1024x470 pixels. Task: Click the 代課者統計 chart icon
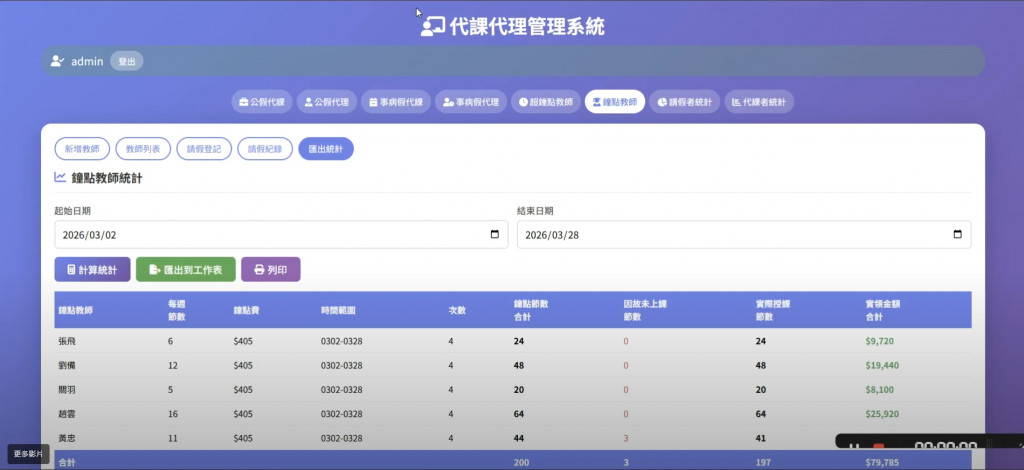(737, 102)
